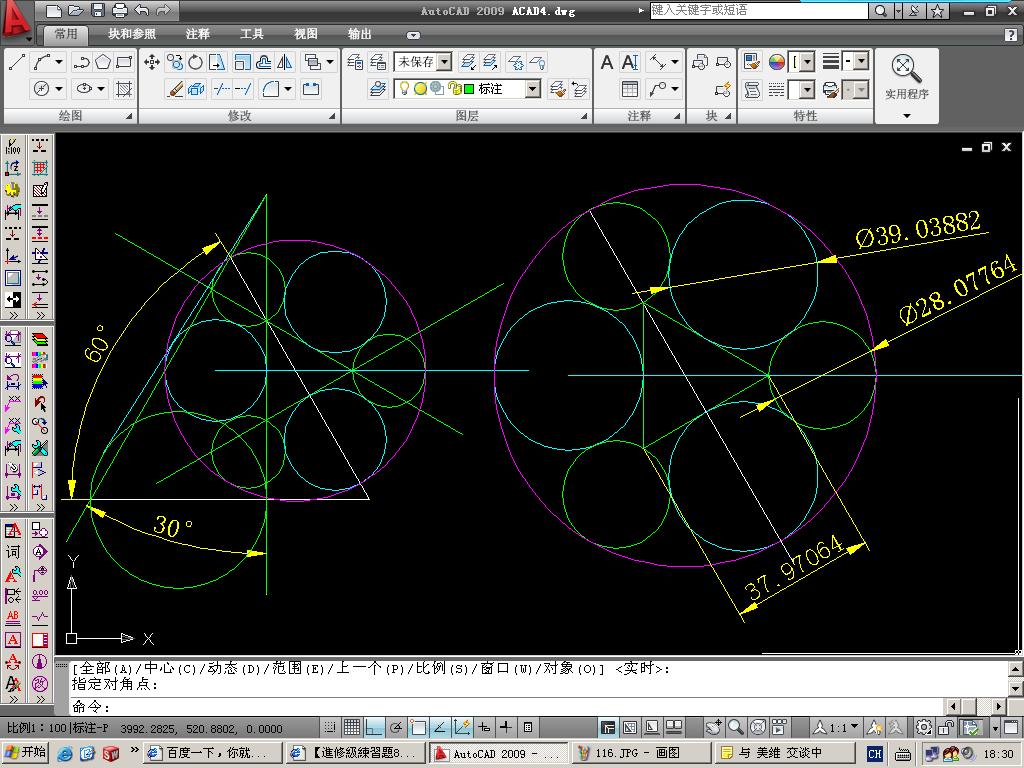Open the 116.JPG Paint taskbar button
The width and height of the screenshot is (1024, 768).
(639, 753)
